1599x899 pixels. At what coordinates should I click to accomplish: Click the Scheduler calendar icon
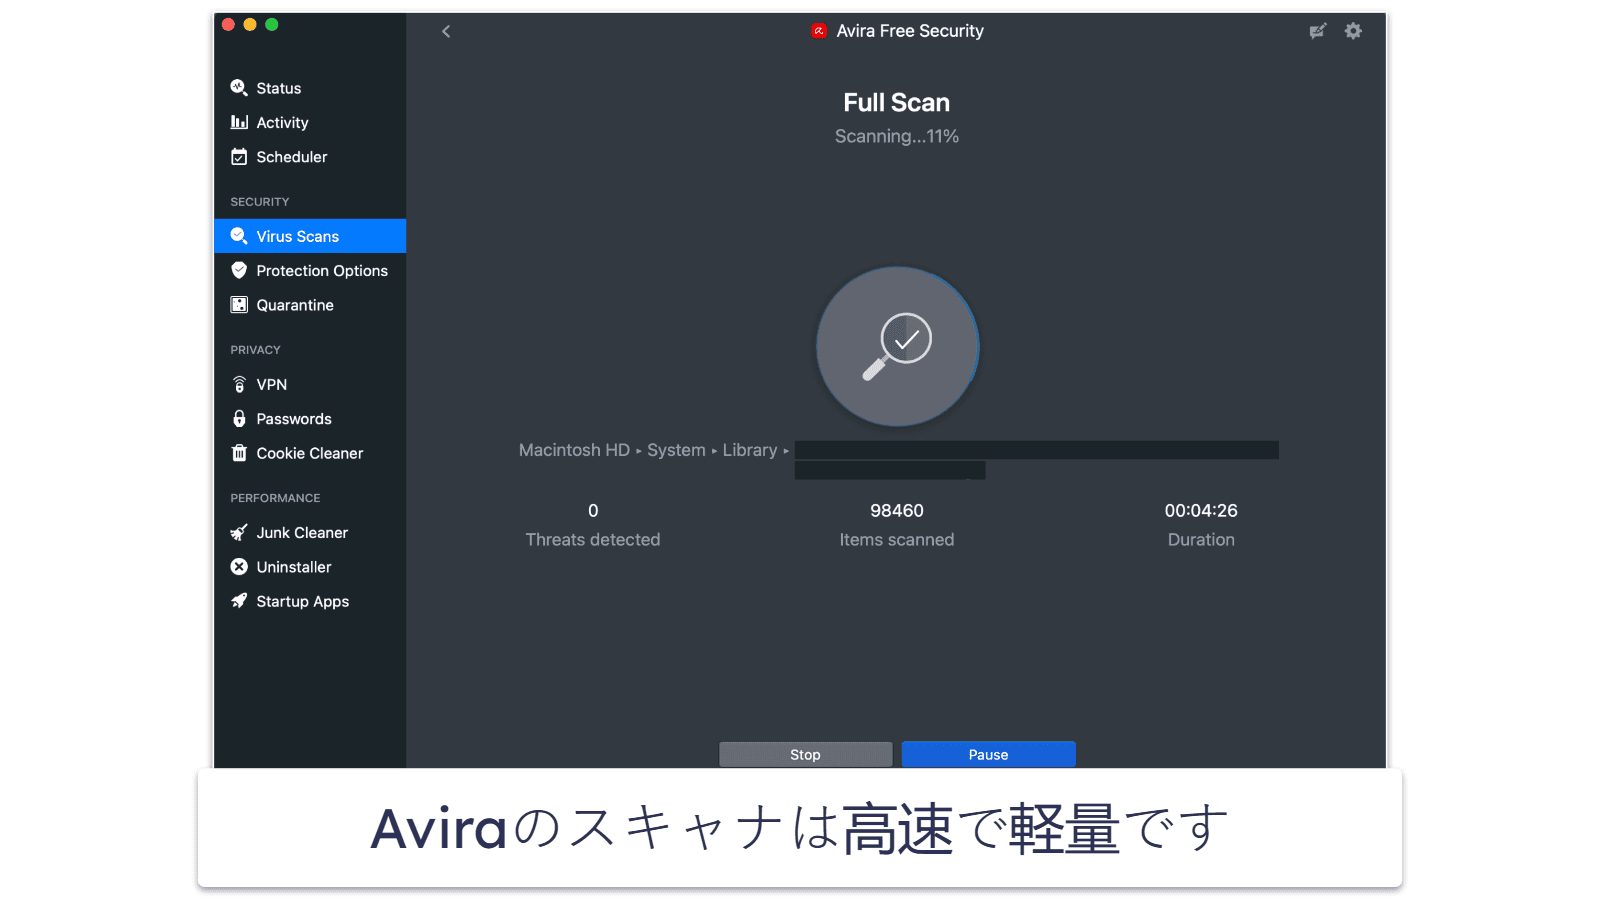pos(239,157)
